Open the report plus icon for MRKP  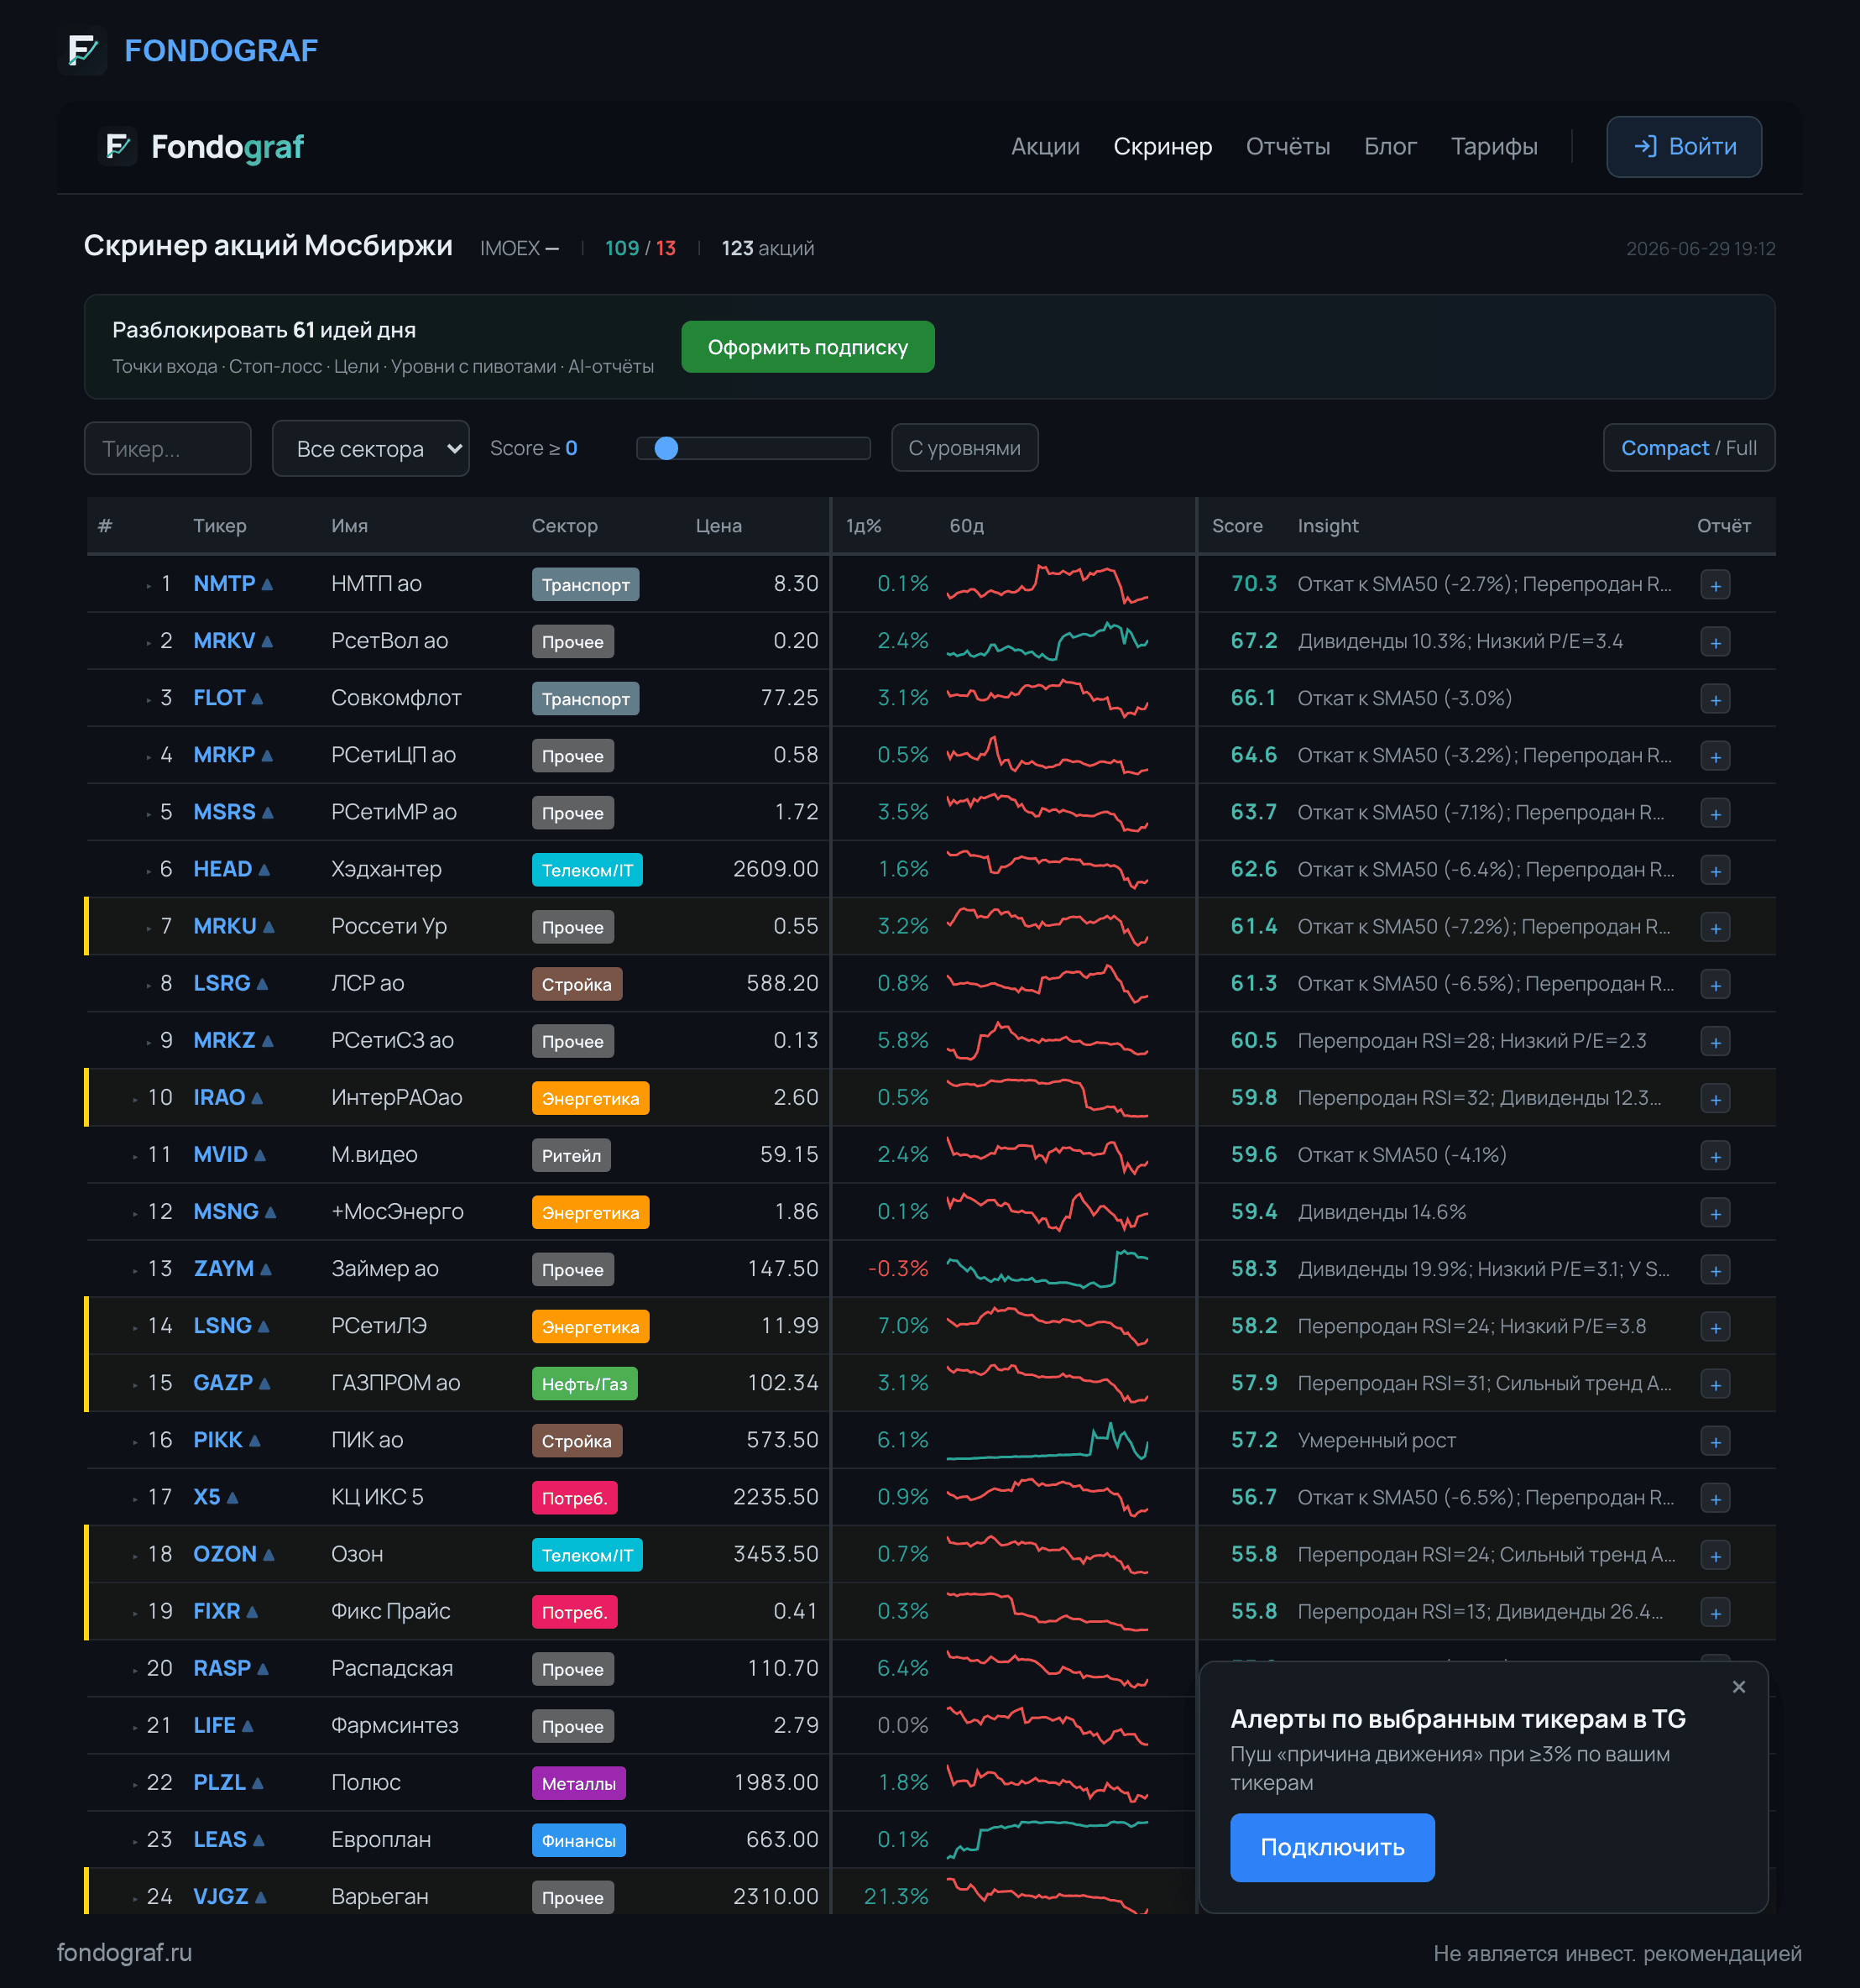click(x=1715, y=756)
